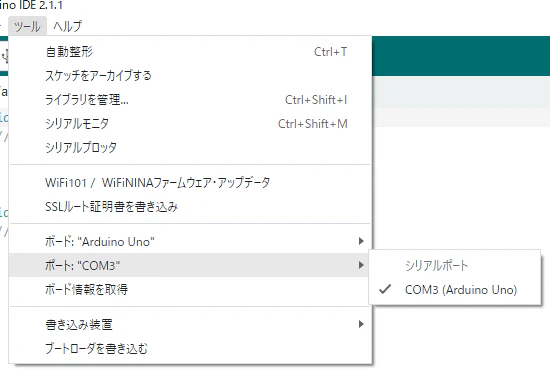Launch シリアルプロッタ

[x=190, y=148]
